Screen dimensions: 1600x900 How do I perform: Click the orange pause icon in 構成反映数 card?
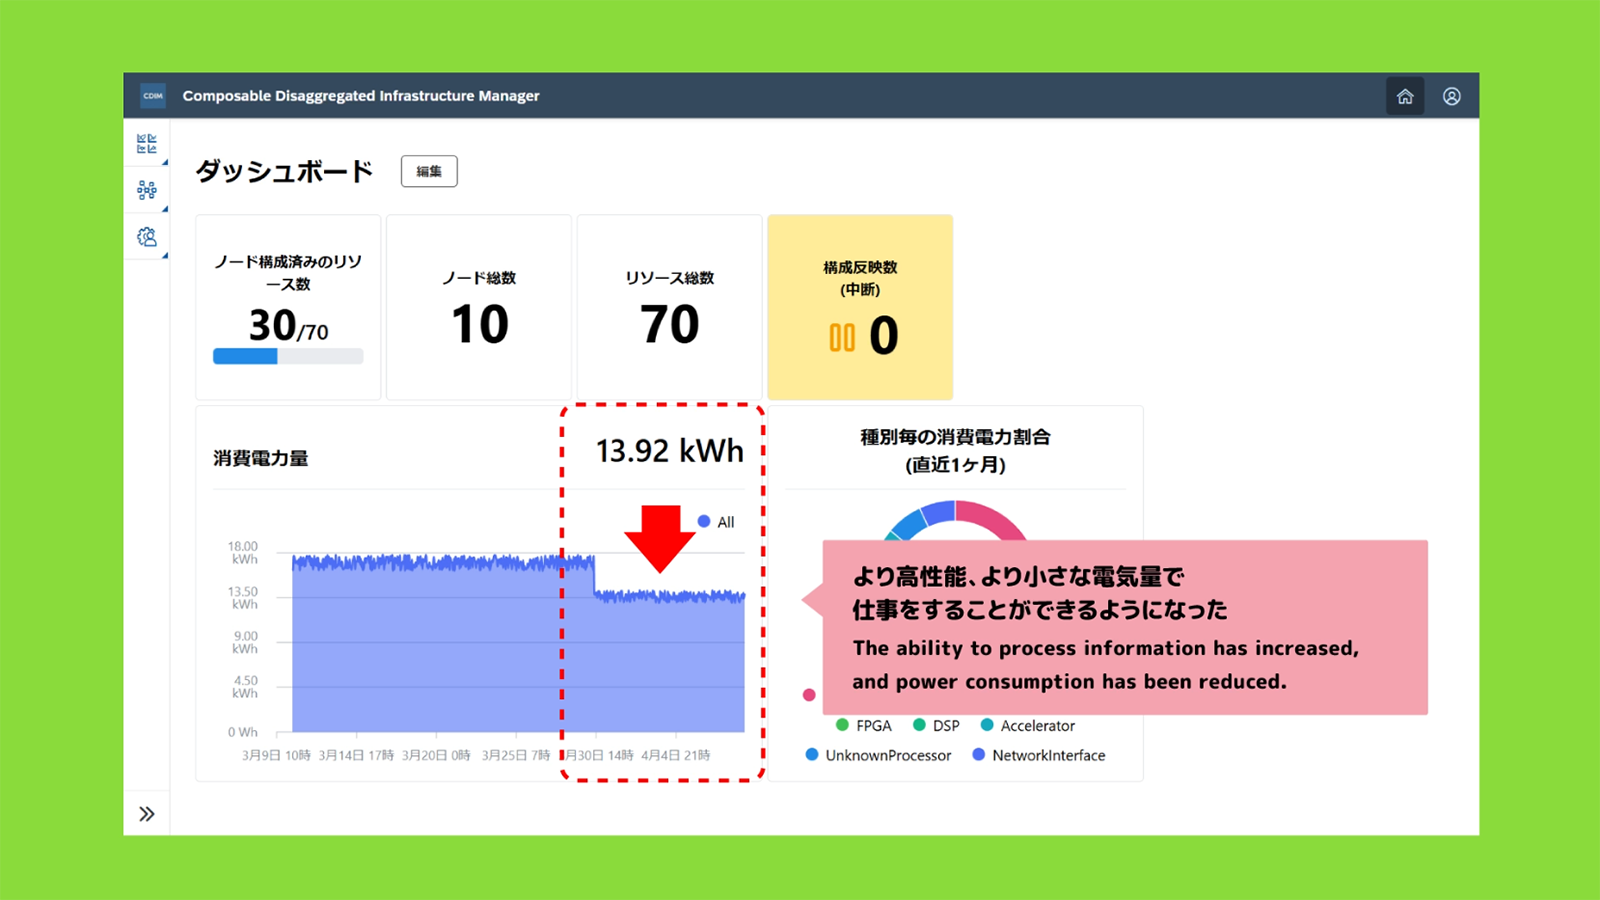click(842, 338)
